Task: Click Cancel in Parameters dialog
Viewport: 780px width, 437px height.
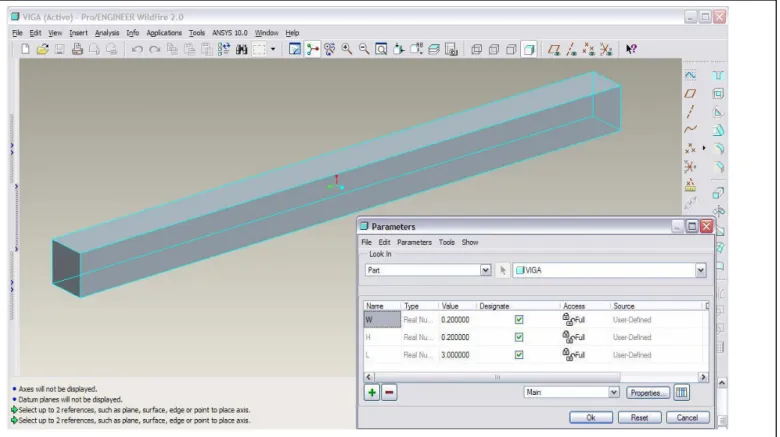Action: [687, 418]
